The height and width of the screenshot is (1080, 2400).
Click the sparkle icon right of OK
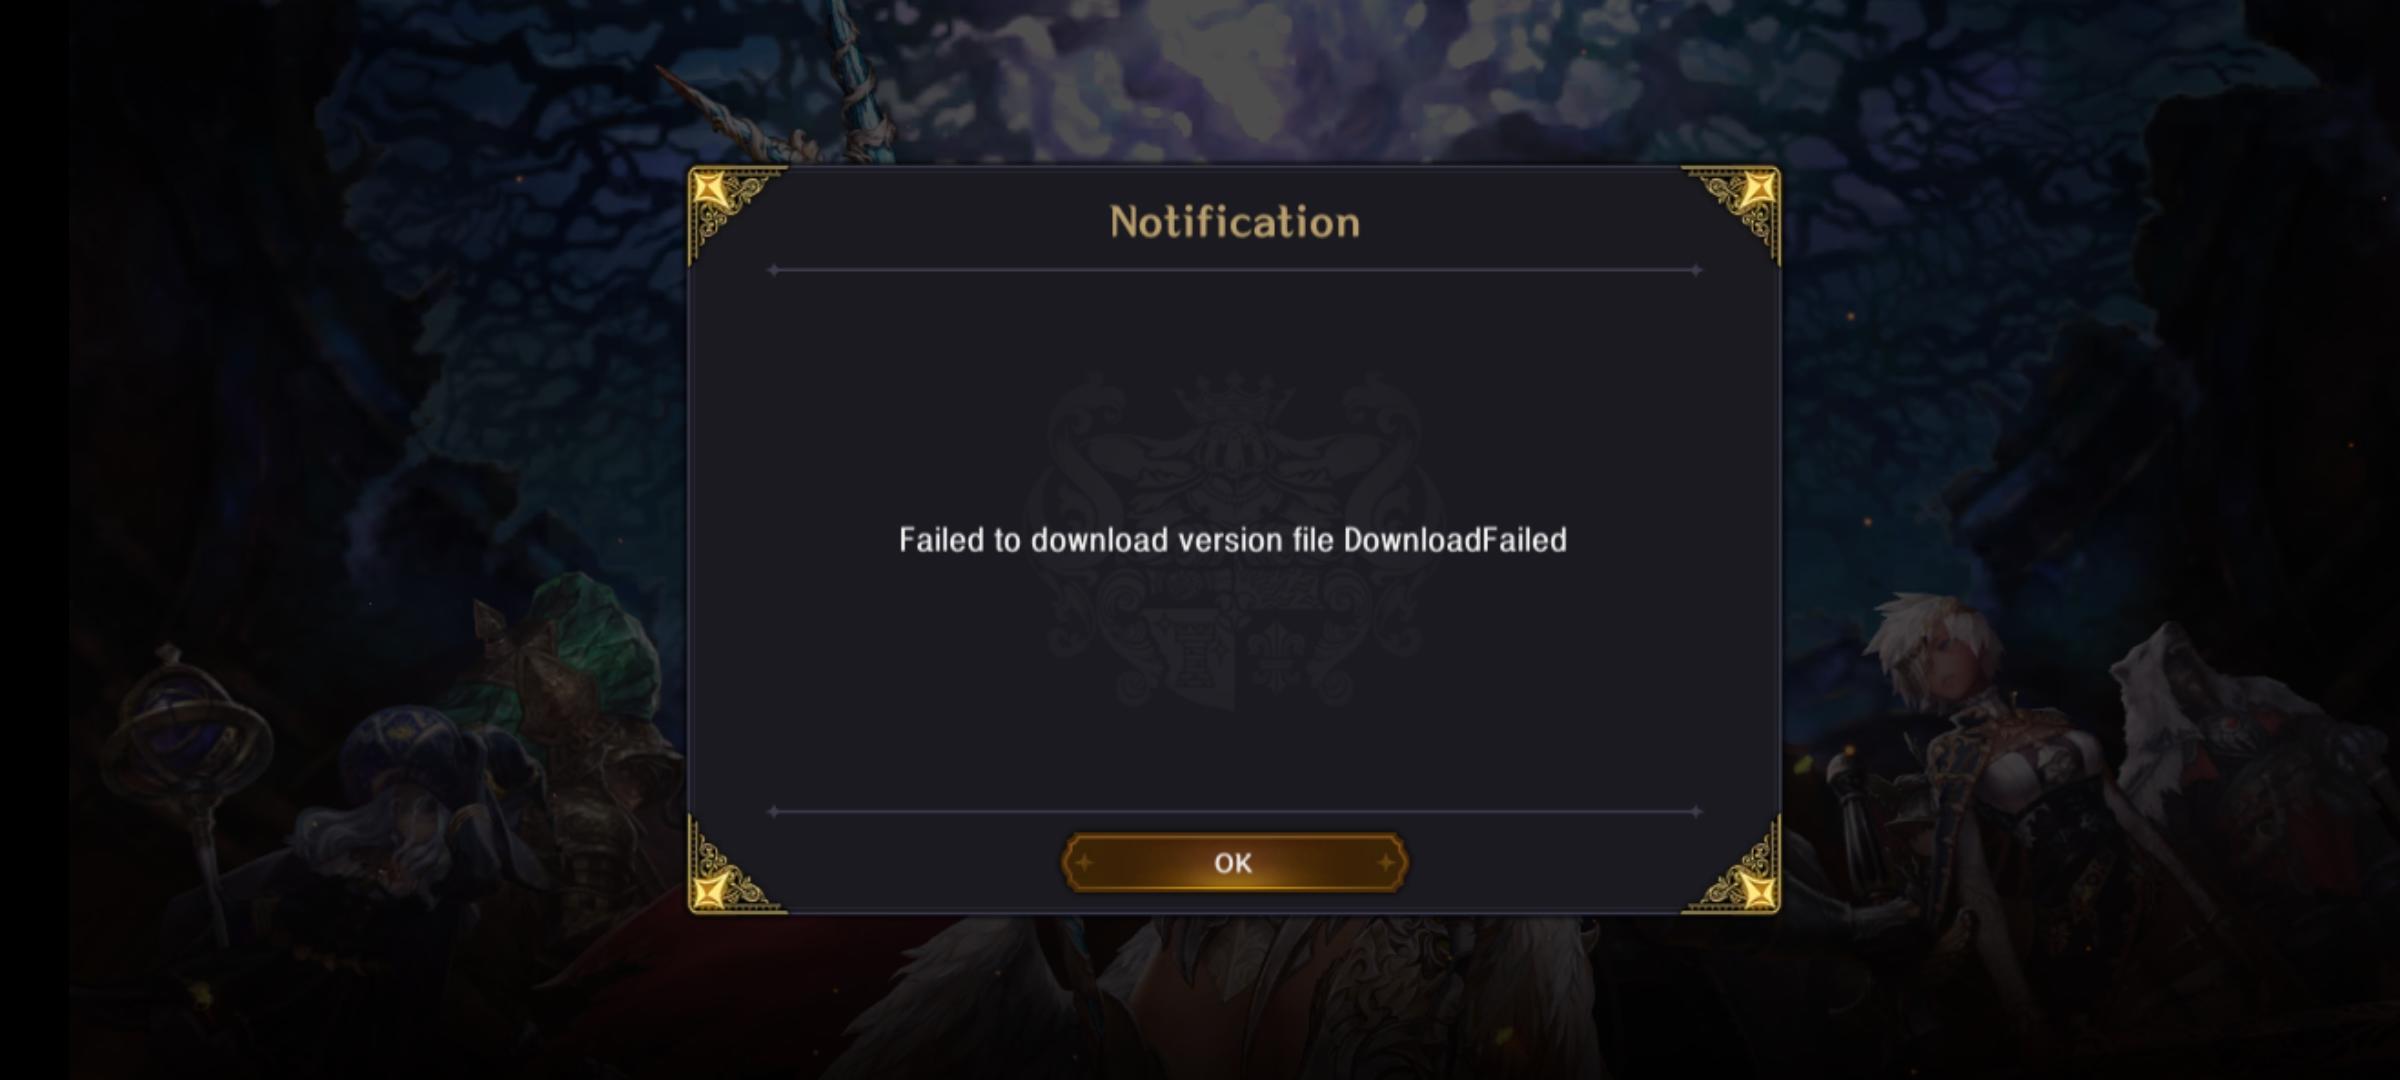(x=1385, y=862)
